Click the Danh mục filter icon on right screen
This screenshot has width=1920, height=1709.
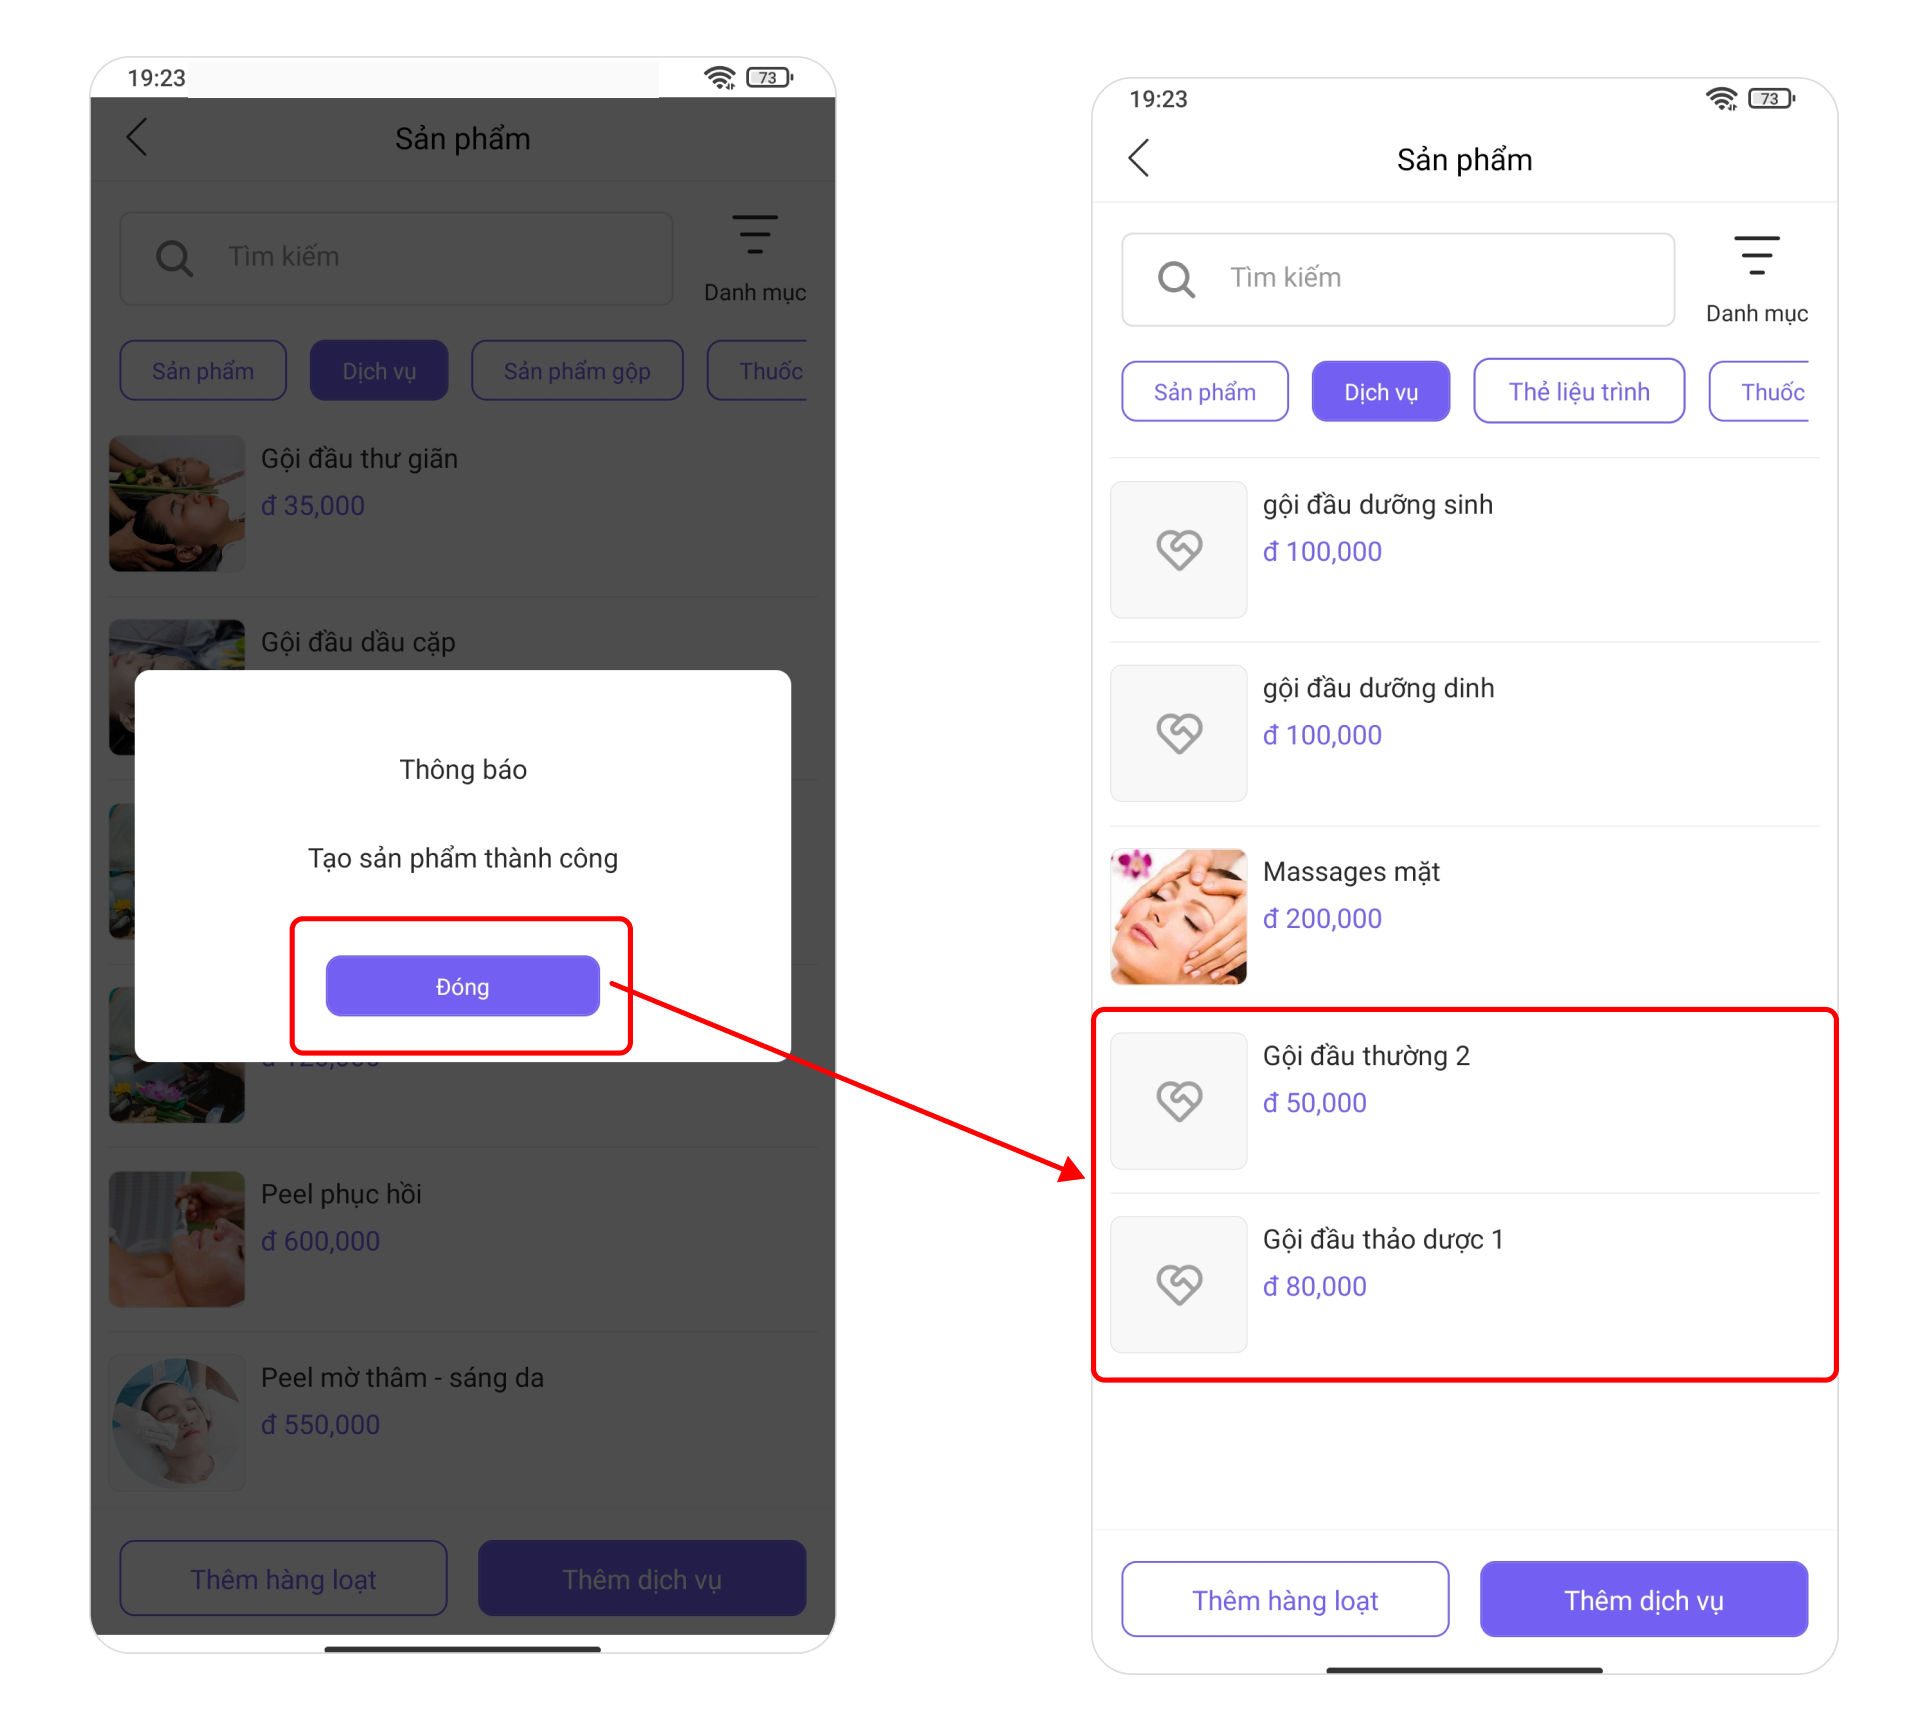1756,256
